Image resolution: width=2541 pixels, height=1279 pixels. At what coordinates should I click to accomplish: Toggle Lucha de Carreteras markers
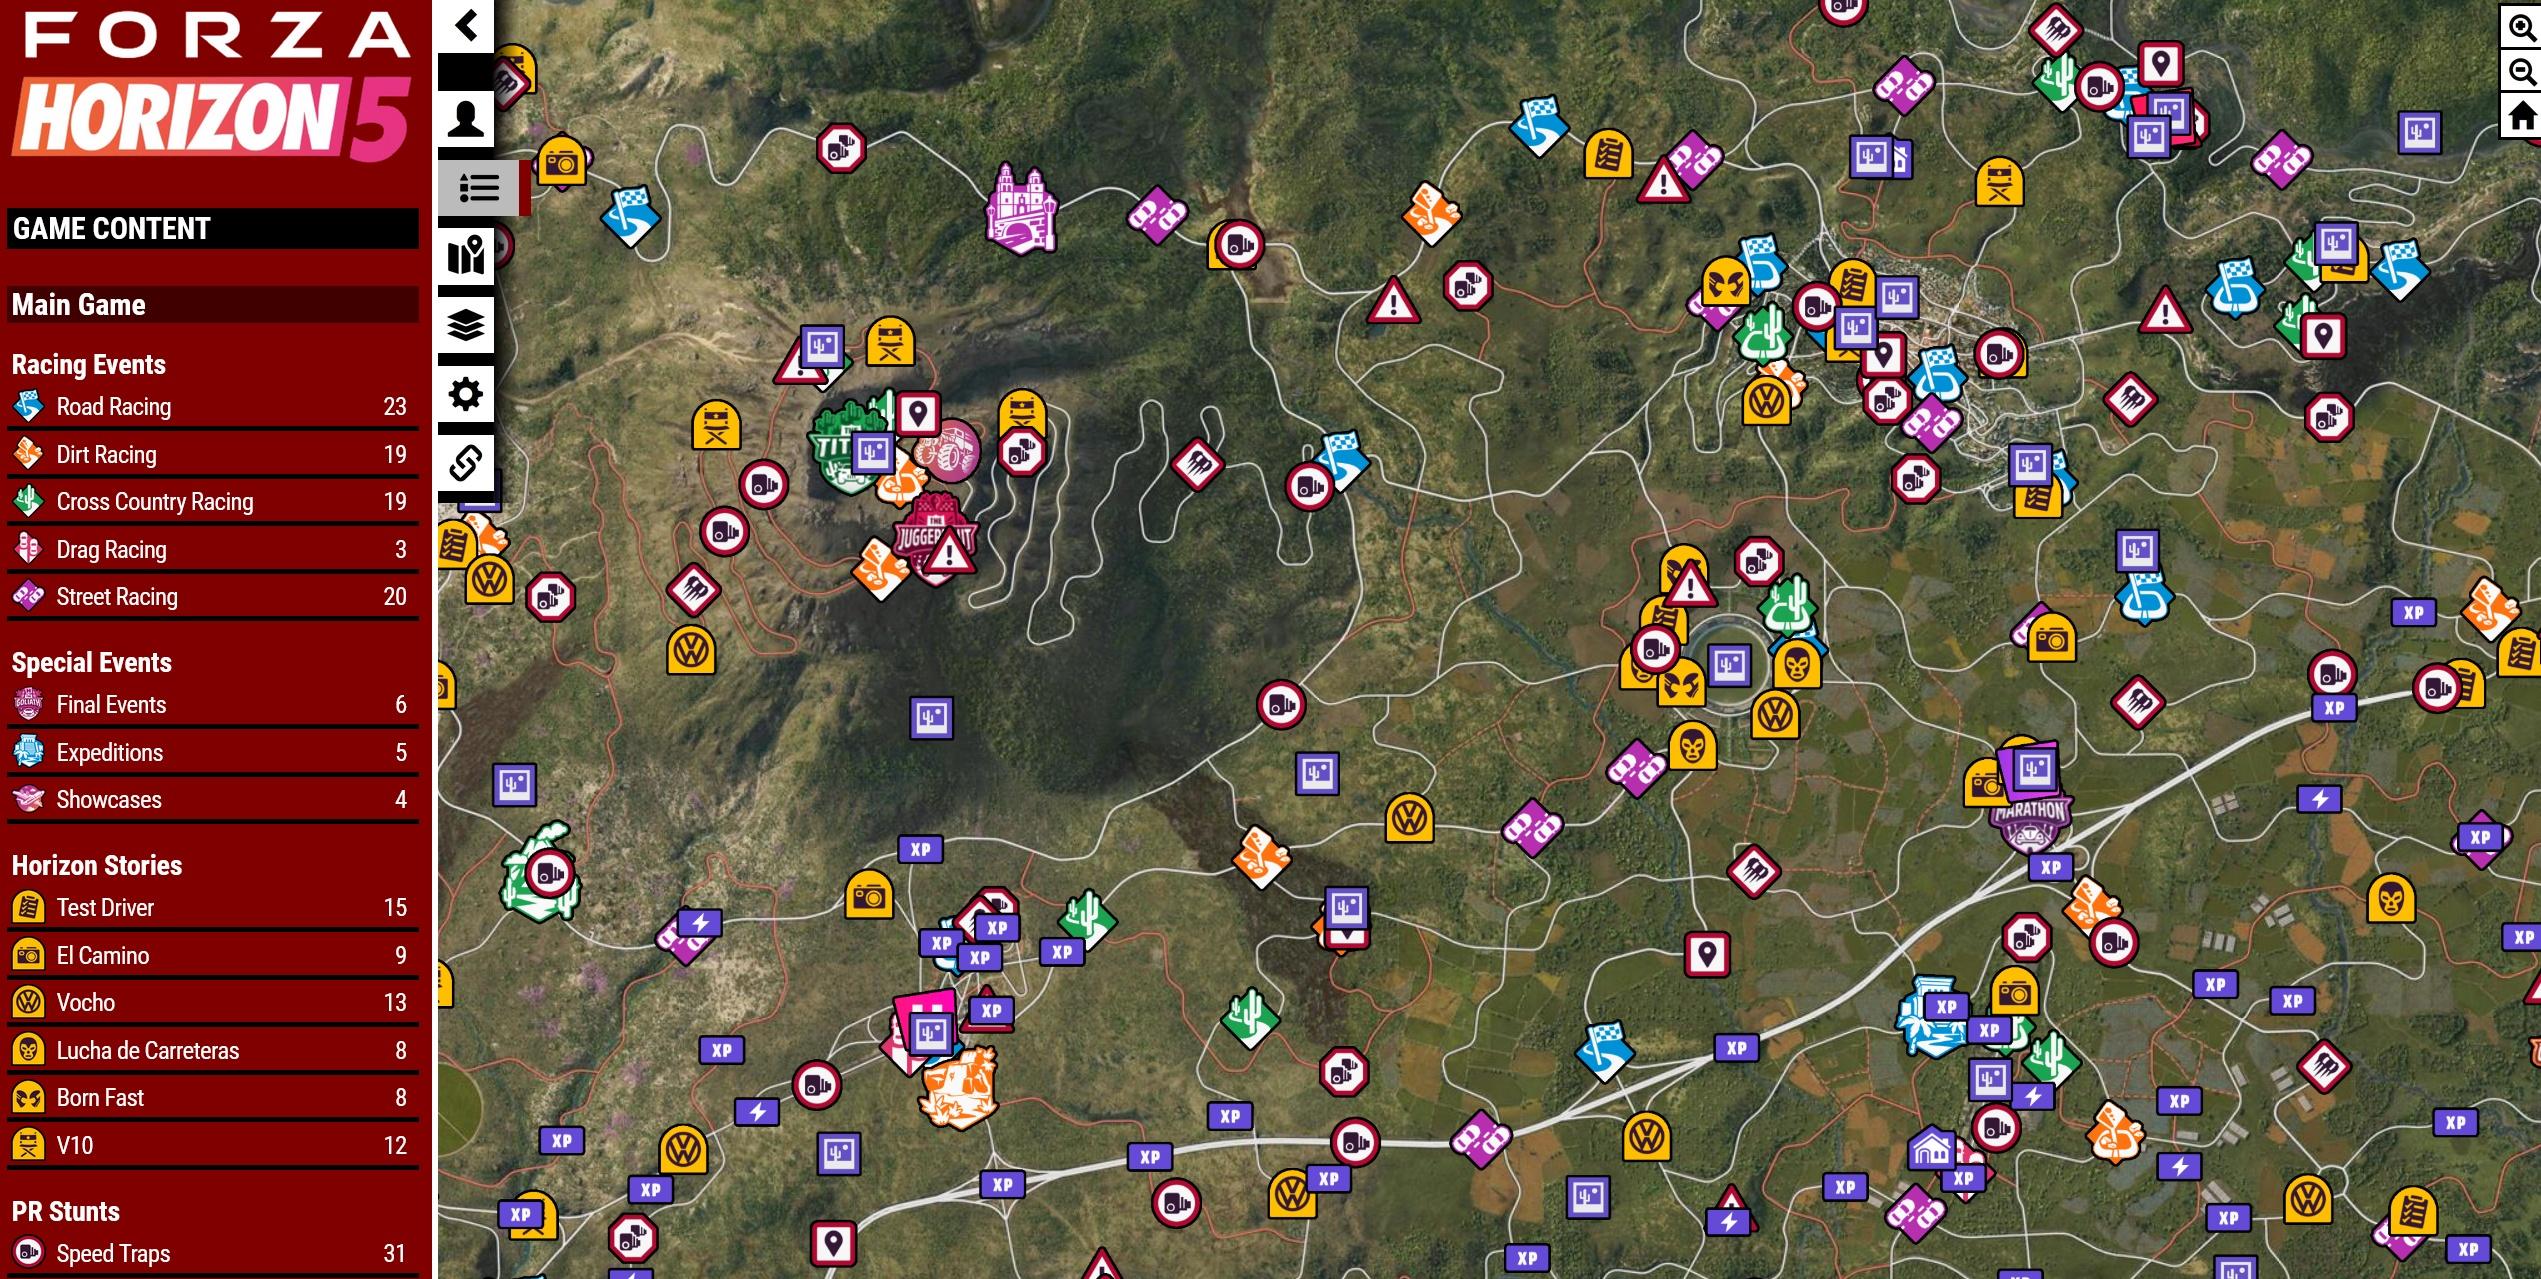[x=212, y=1051]
